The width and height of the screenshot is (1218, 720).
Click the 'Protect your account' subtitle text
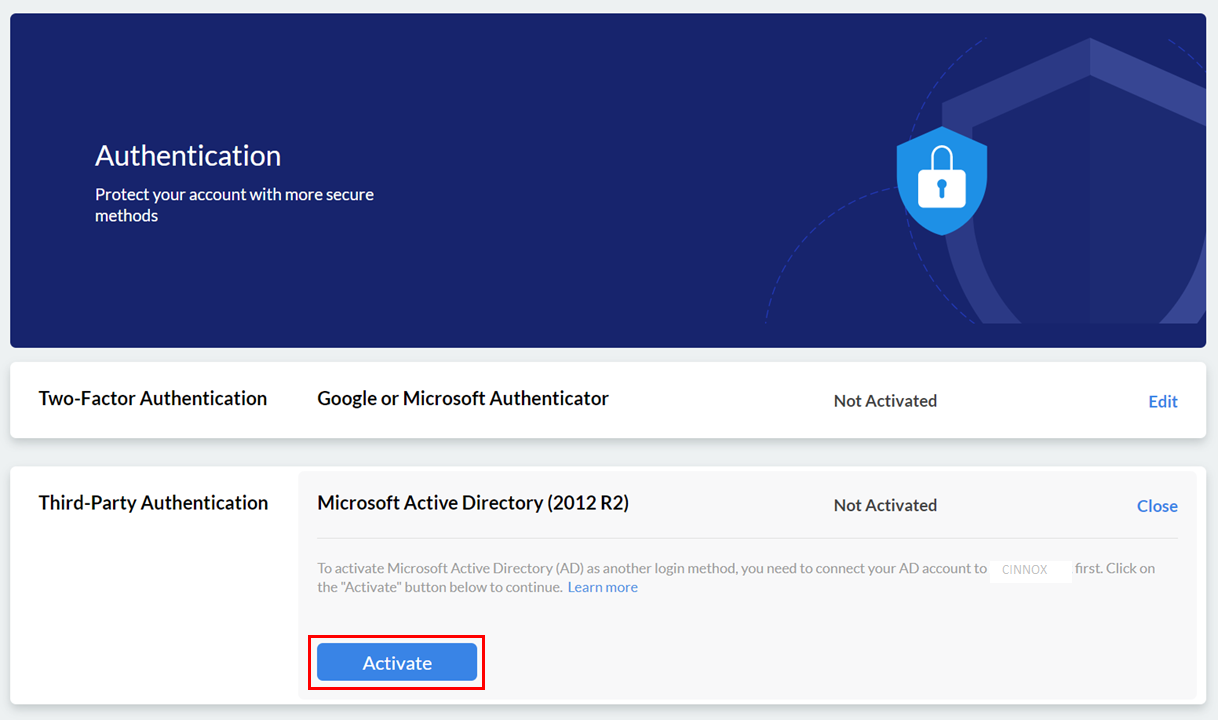[x=234, y=205]
